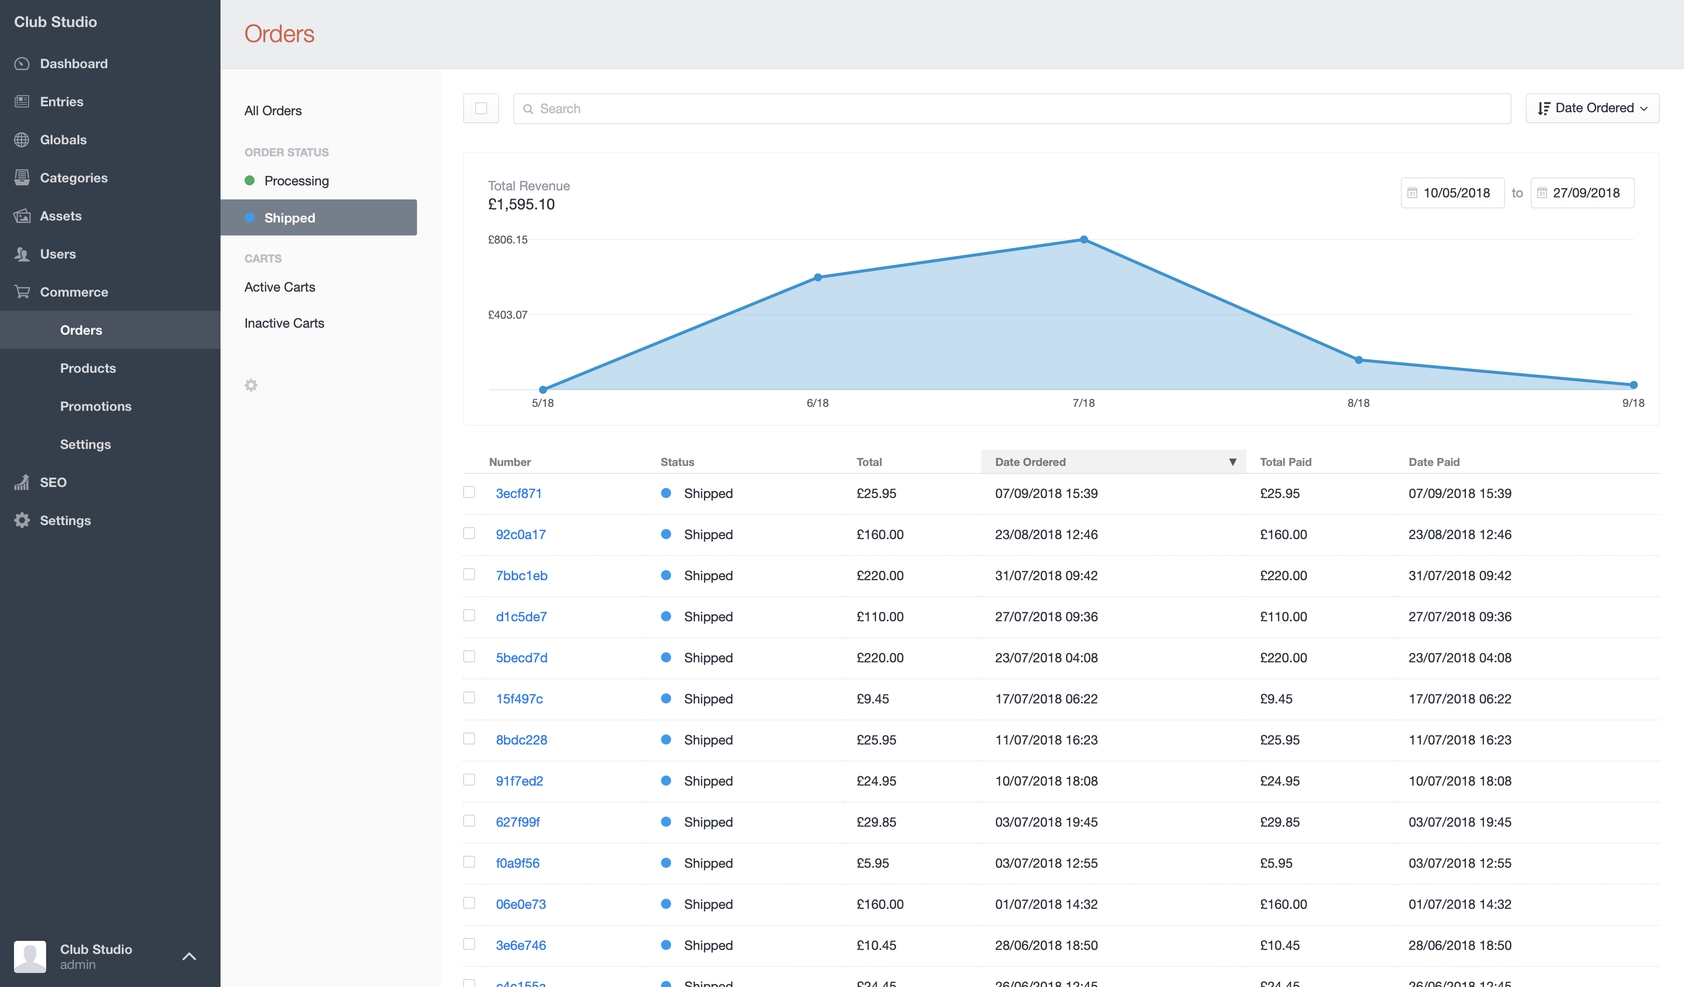Expand the Club Studio admin account menu

(189, 957)
